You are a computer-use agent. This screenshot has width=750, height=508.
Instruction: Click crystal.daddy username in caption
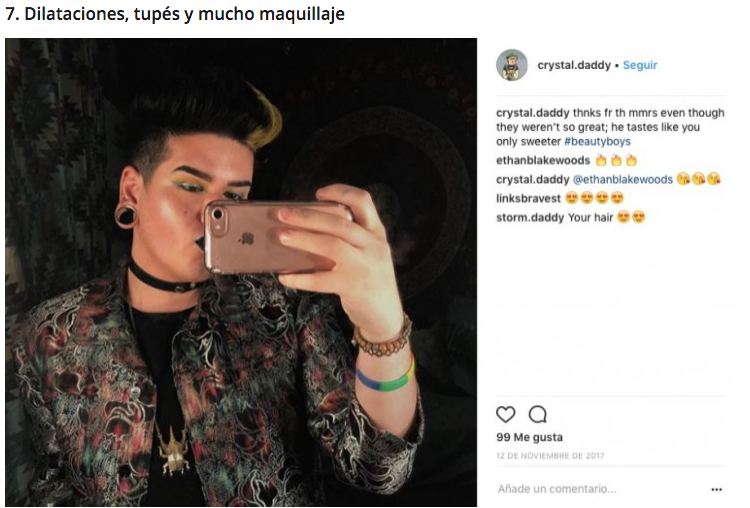click(x=532, y=113)
